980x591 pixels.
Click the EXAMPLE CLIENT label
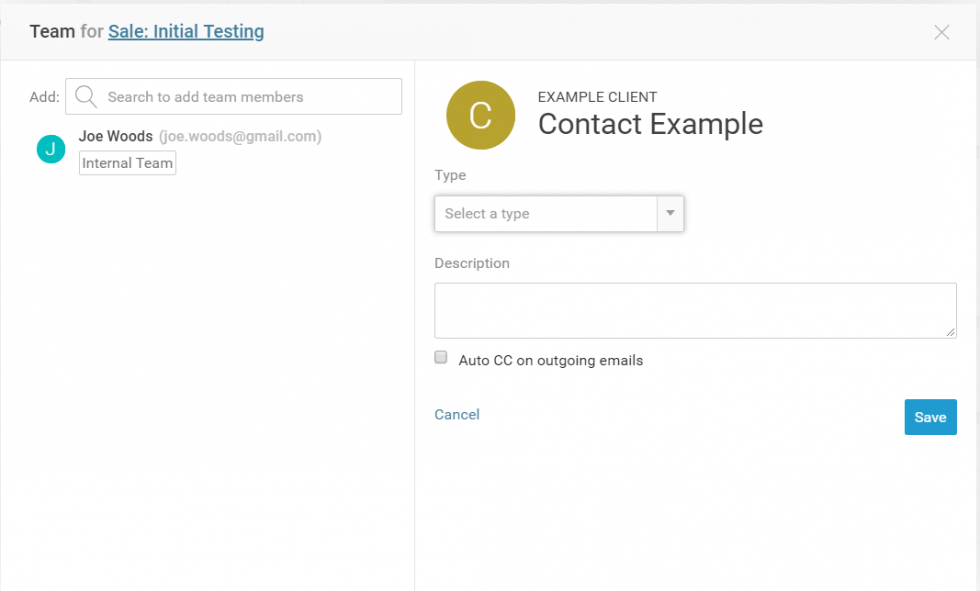click(597, 97)
